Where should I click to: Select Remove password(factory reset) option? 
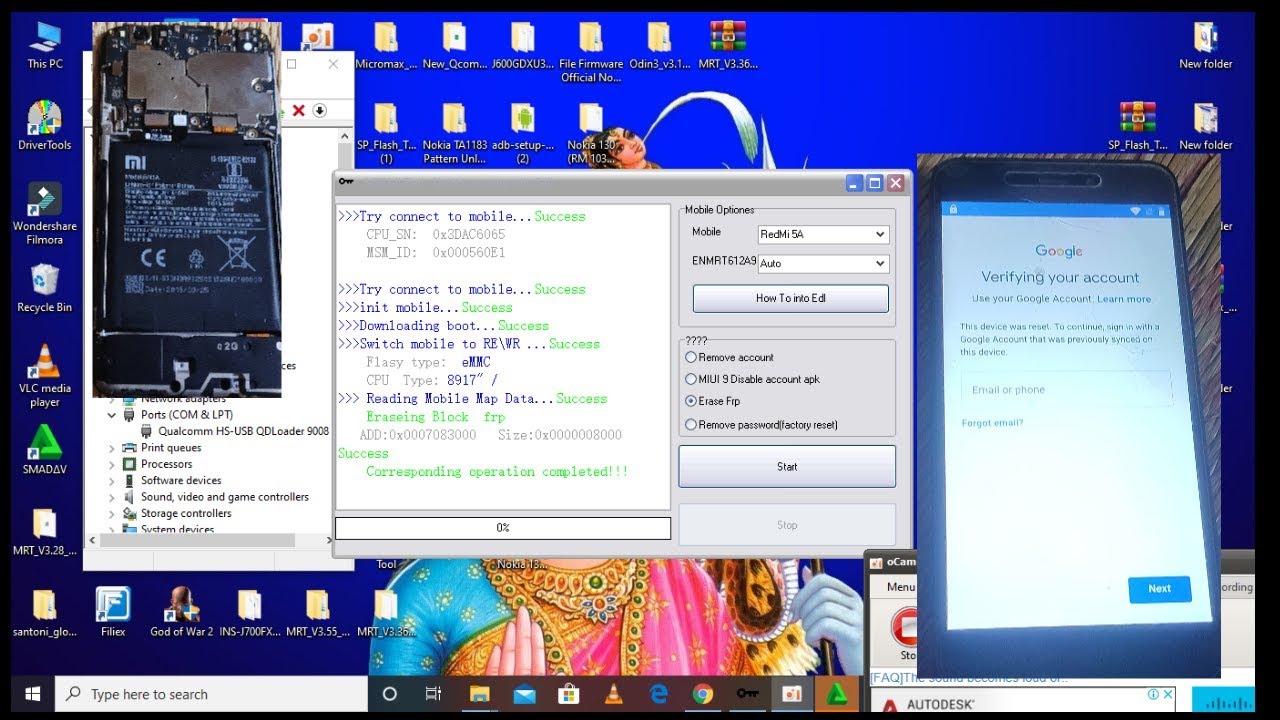click(x=761, y=425)
